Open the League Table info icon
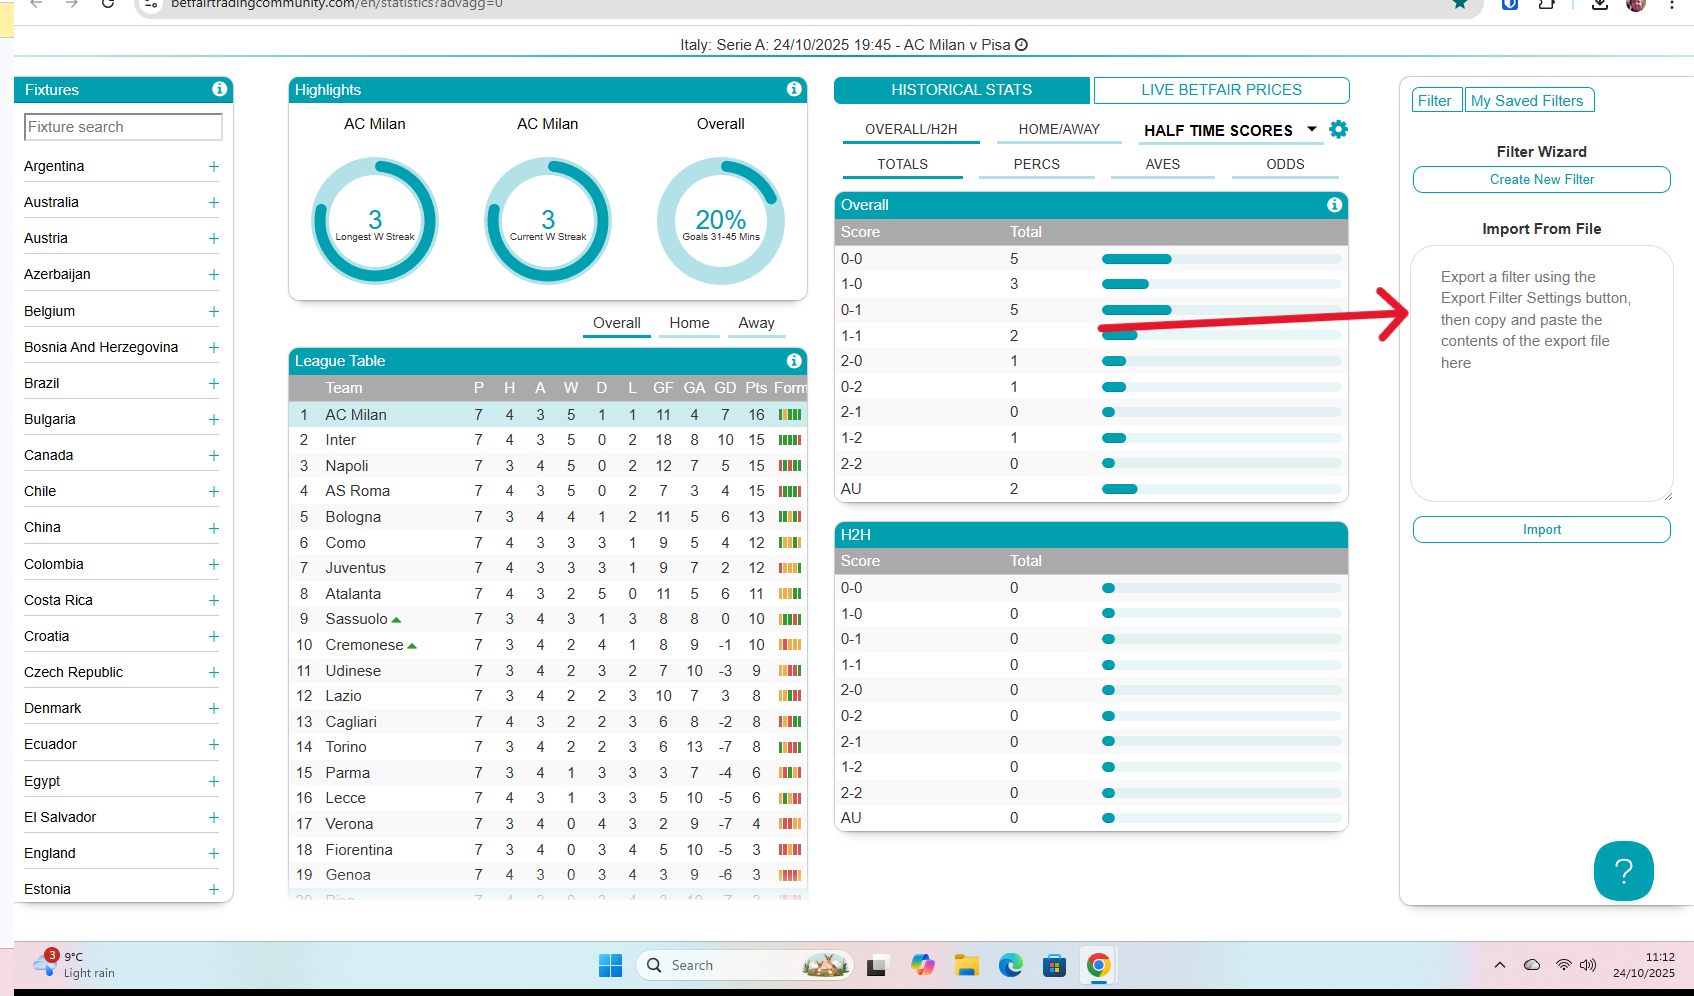Image resolution: width=1694 pixels, height=996 pixels. click(794, 361)
